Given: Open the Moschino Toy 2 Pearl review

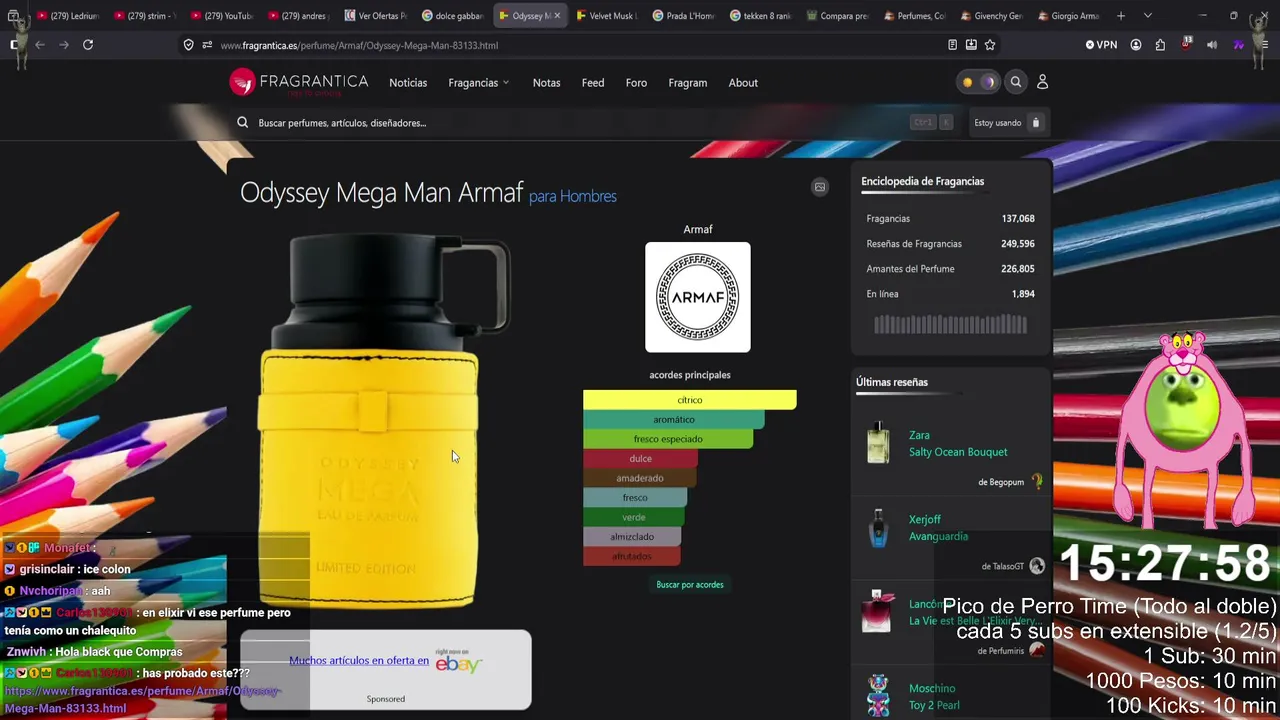Looking at the screenshot, I should pos(934,697).
